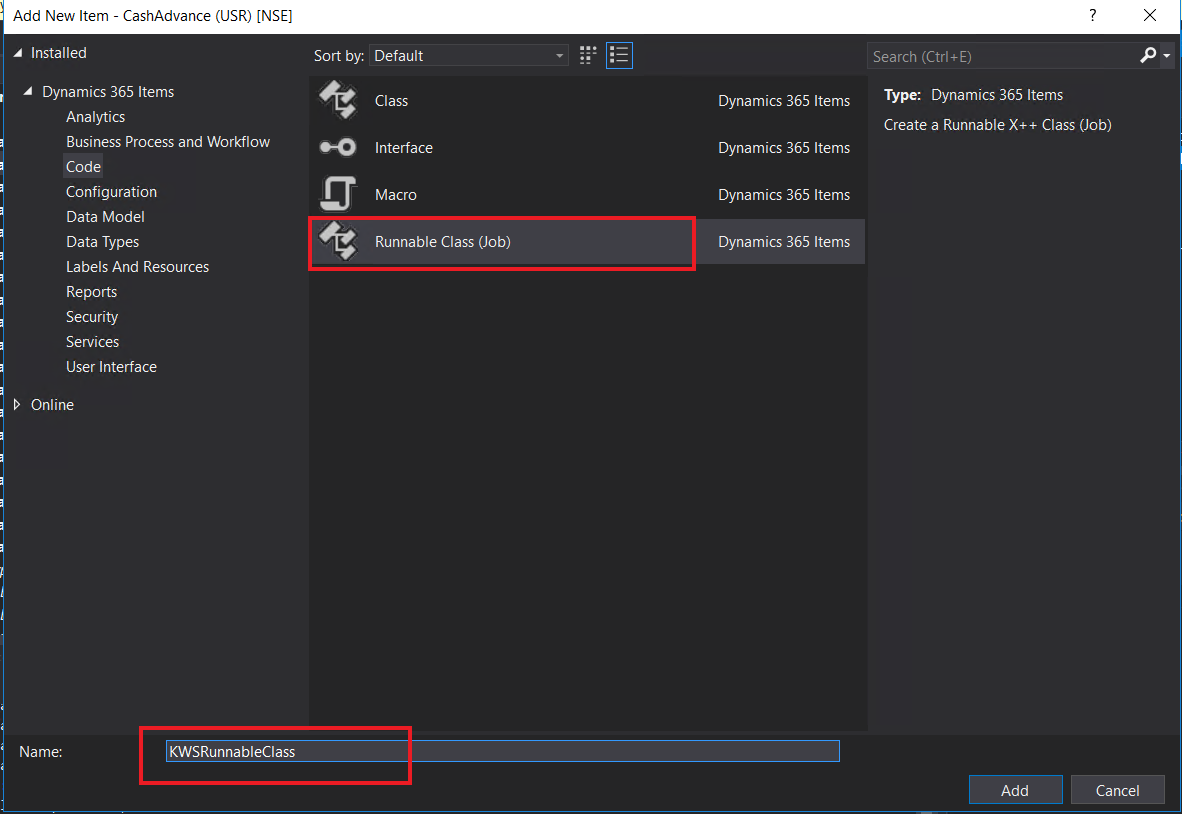Click Dynamics 365 Items in Runnable Class row
Screen dimensions: 1182x814
pos(784,242)
